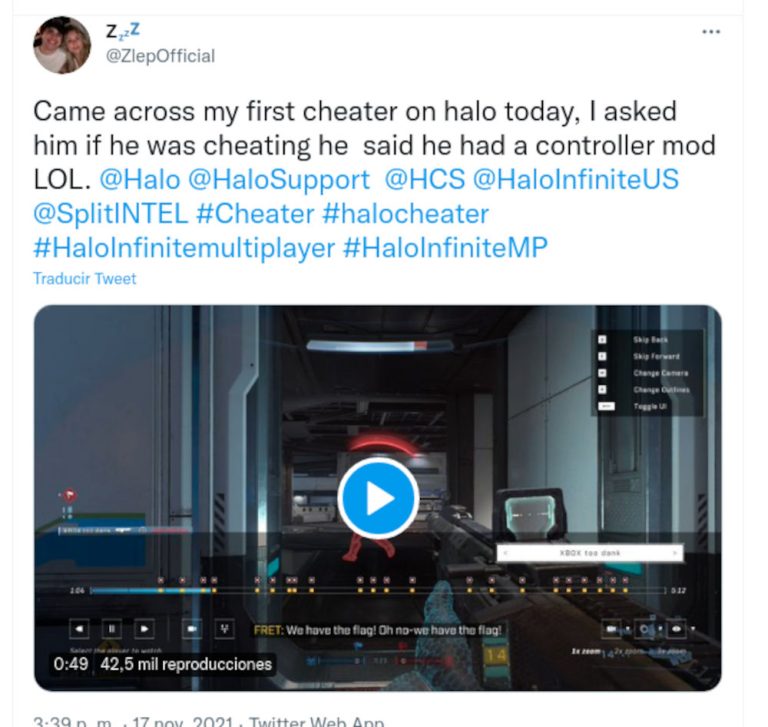Open the #HaloInfiniteMP hashtag
768x727 pixels.
tap(445, 247)
